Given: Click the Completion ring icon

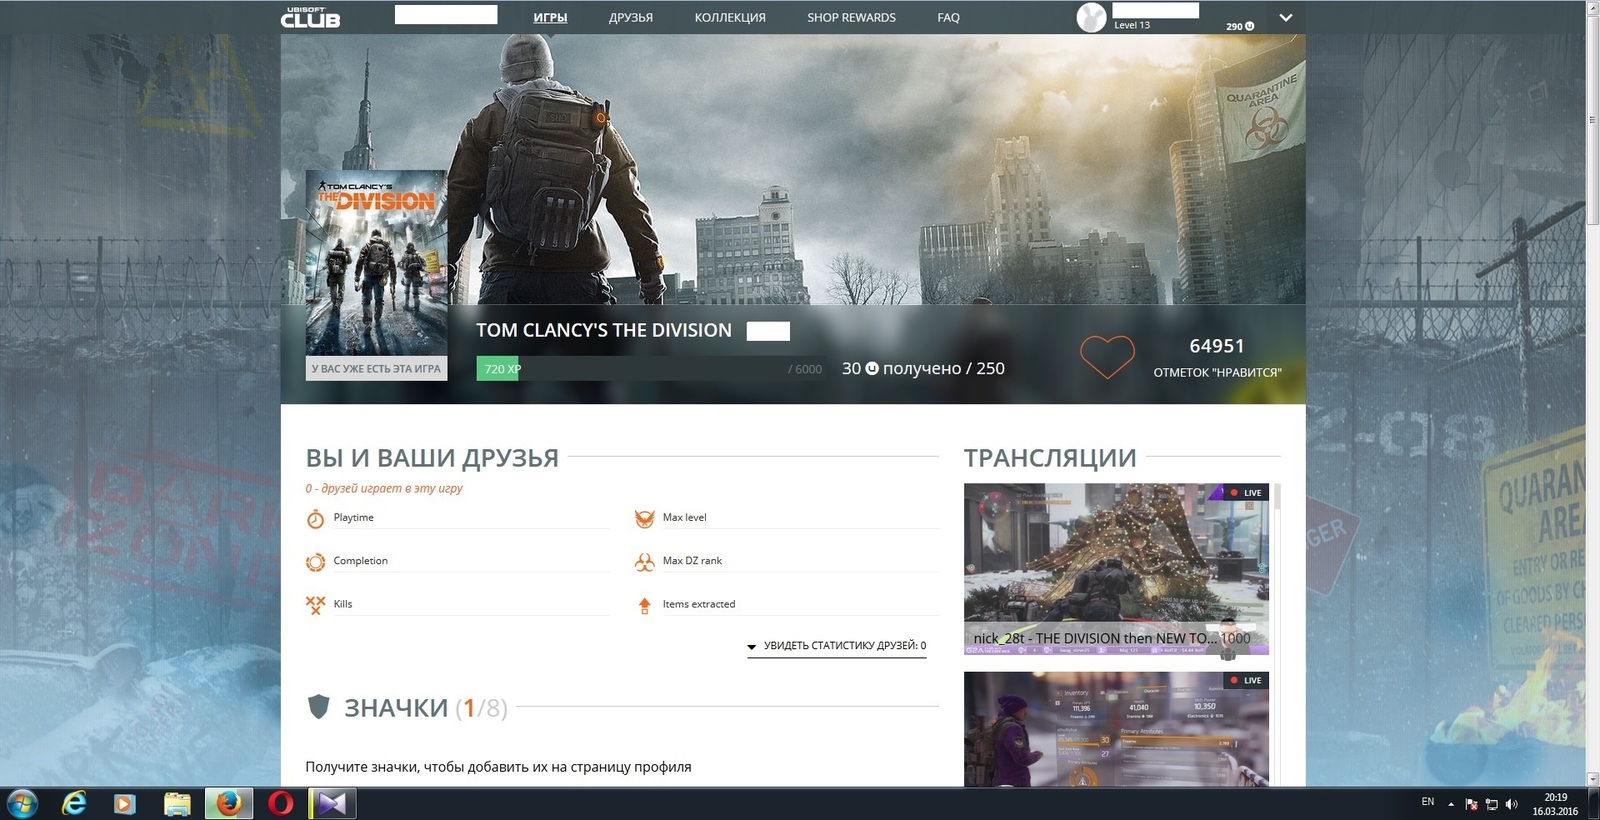Looking at the screenshot, I should (315, 562).
